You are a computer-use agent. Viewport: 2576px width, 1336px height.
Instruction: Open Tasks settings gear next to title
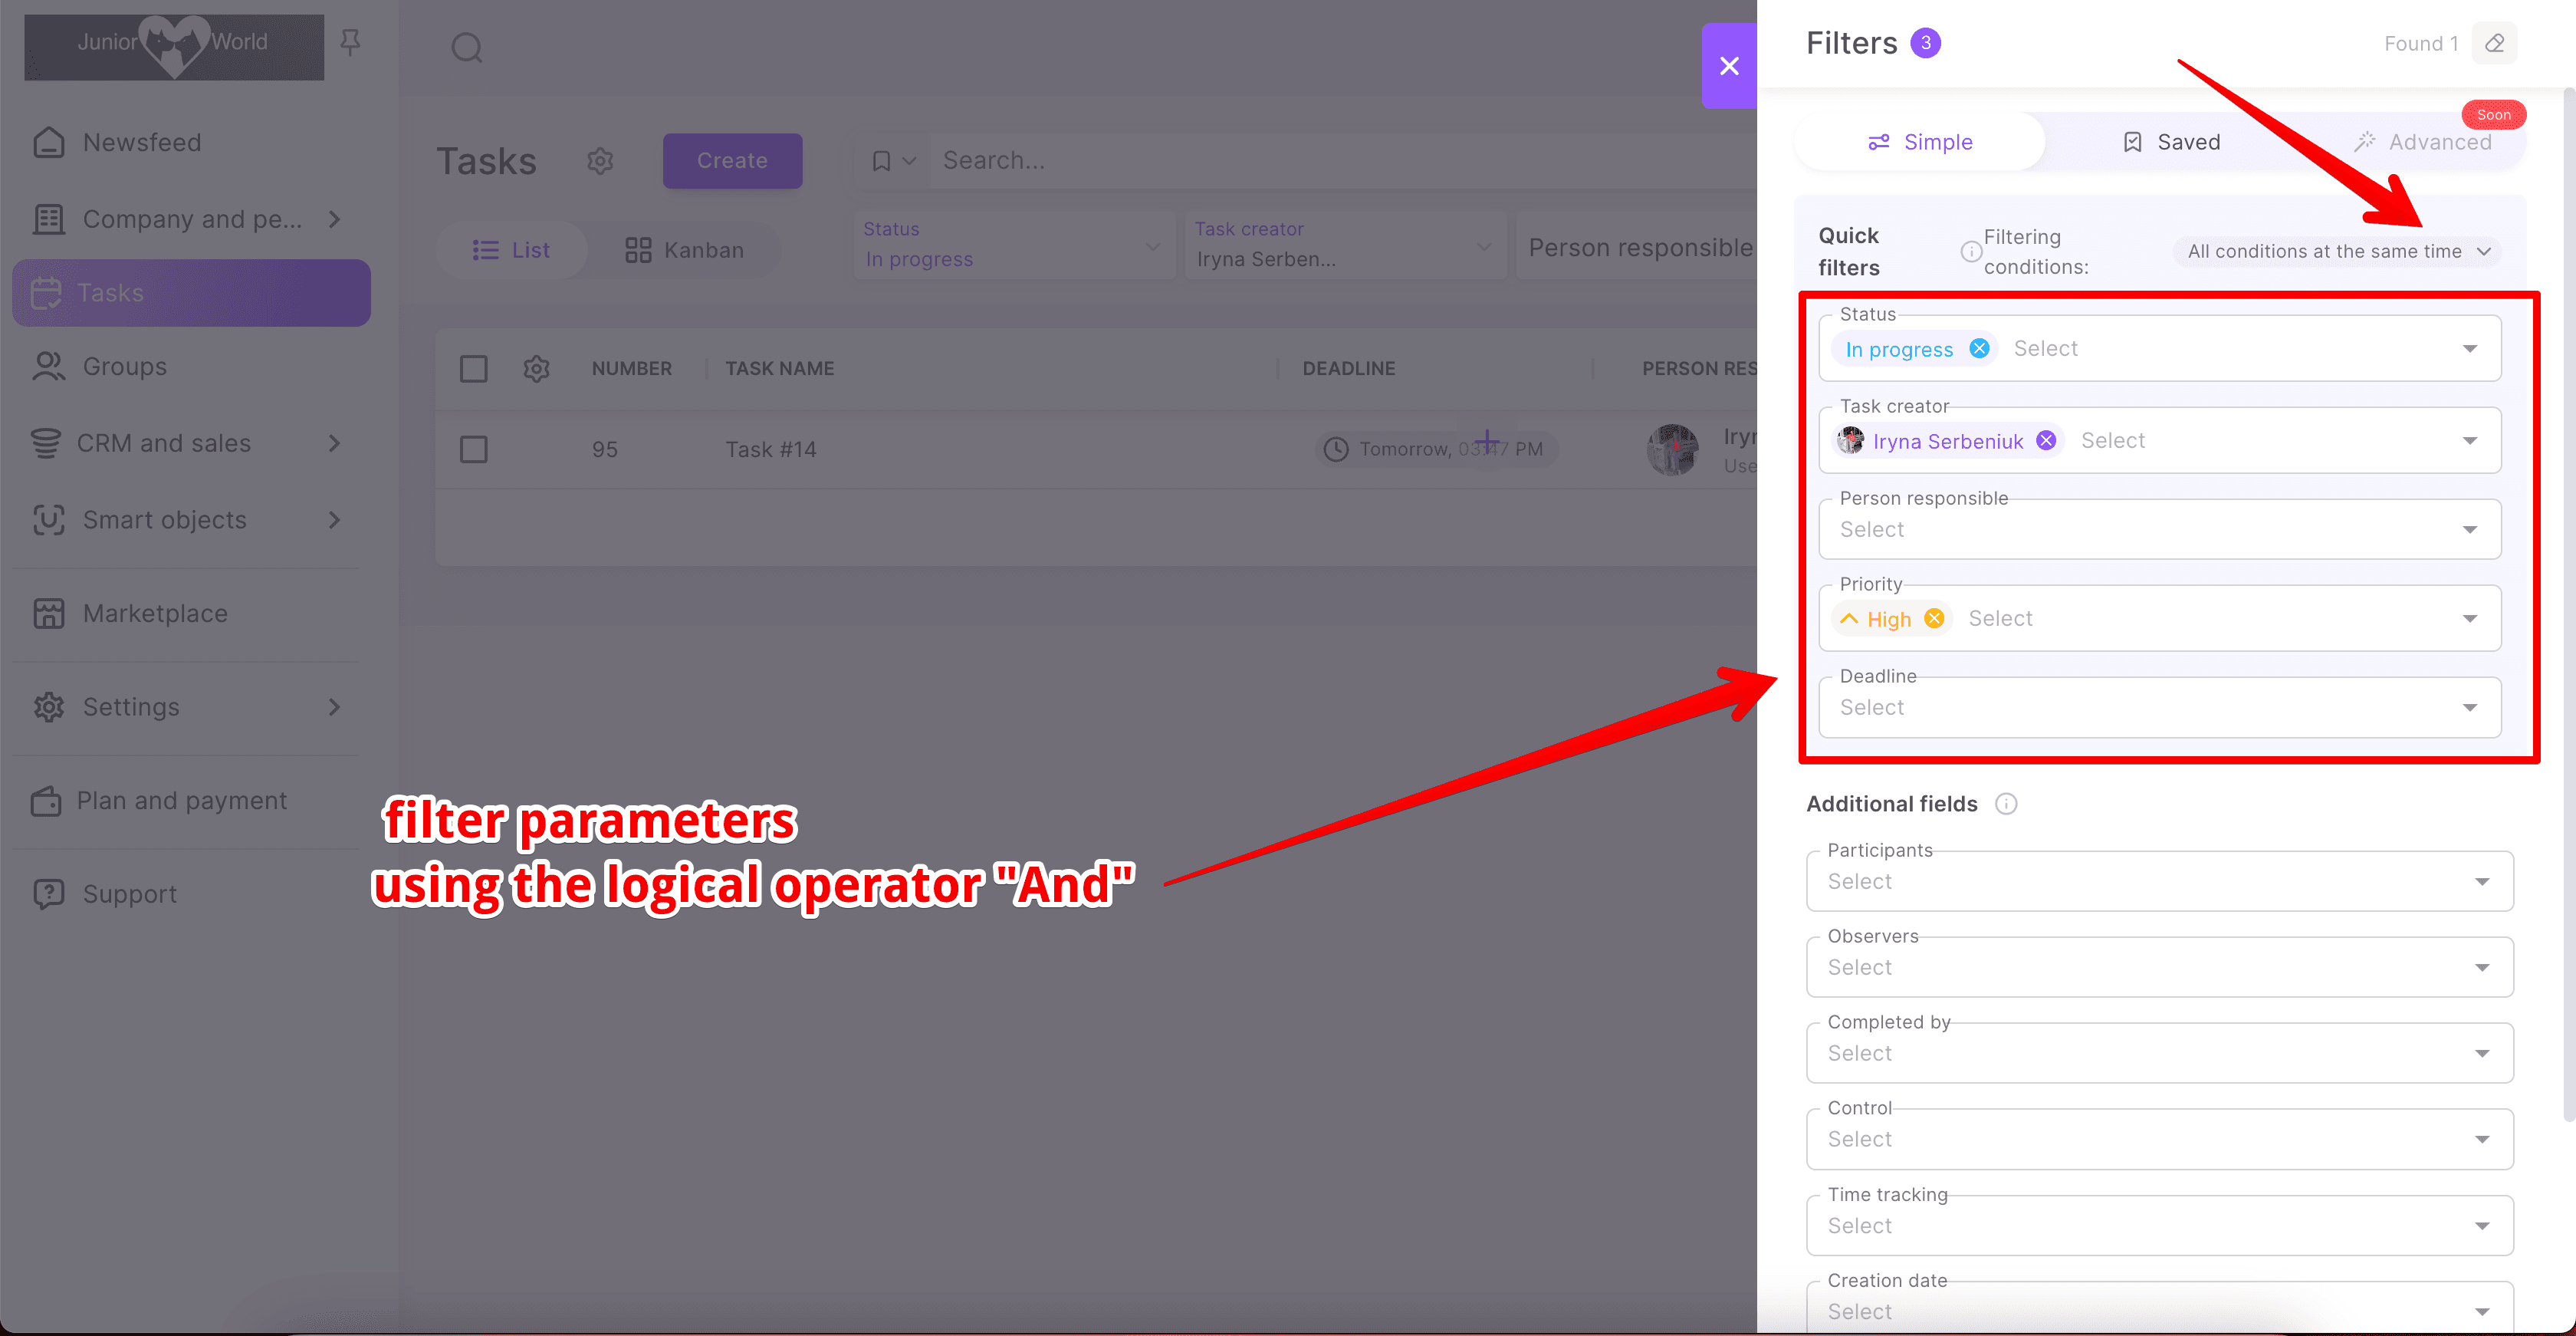600,161
